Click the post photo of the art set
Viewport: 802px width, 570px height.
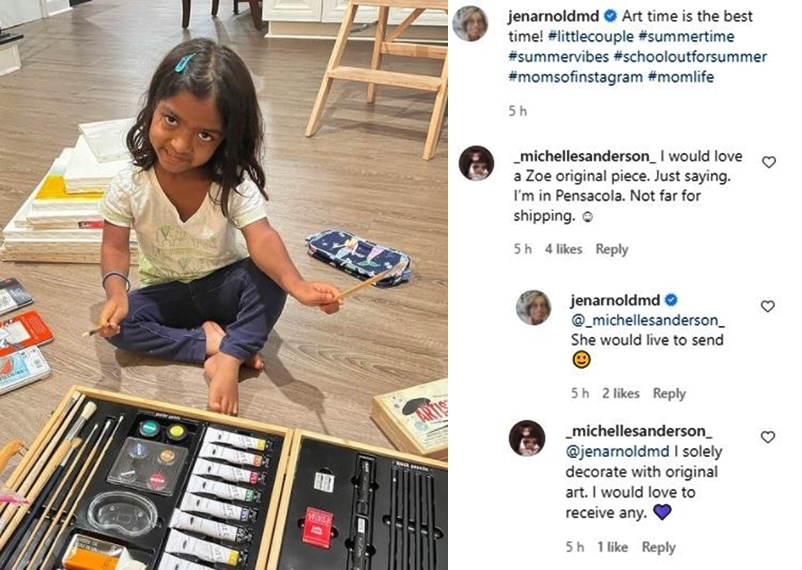pos(224,285)
